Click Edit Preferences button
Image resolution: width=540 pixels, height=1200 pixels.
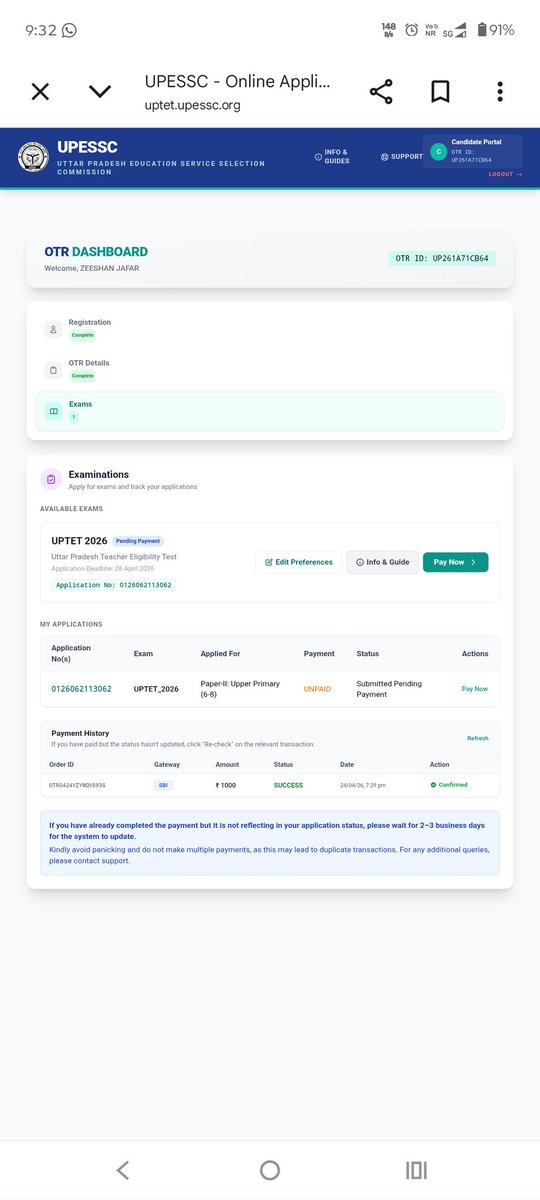coord(298,562)
